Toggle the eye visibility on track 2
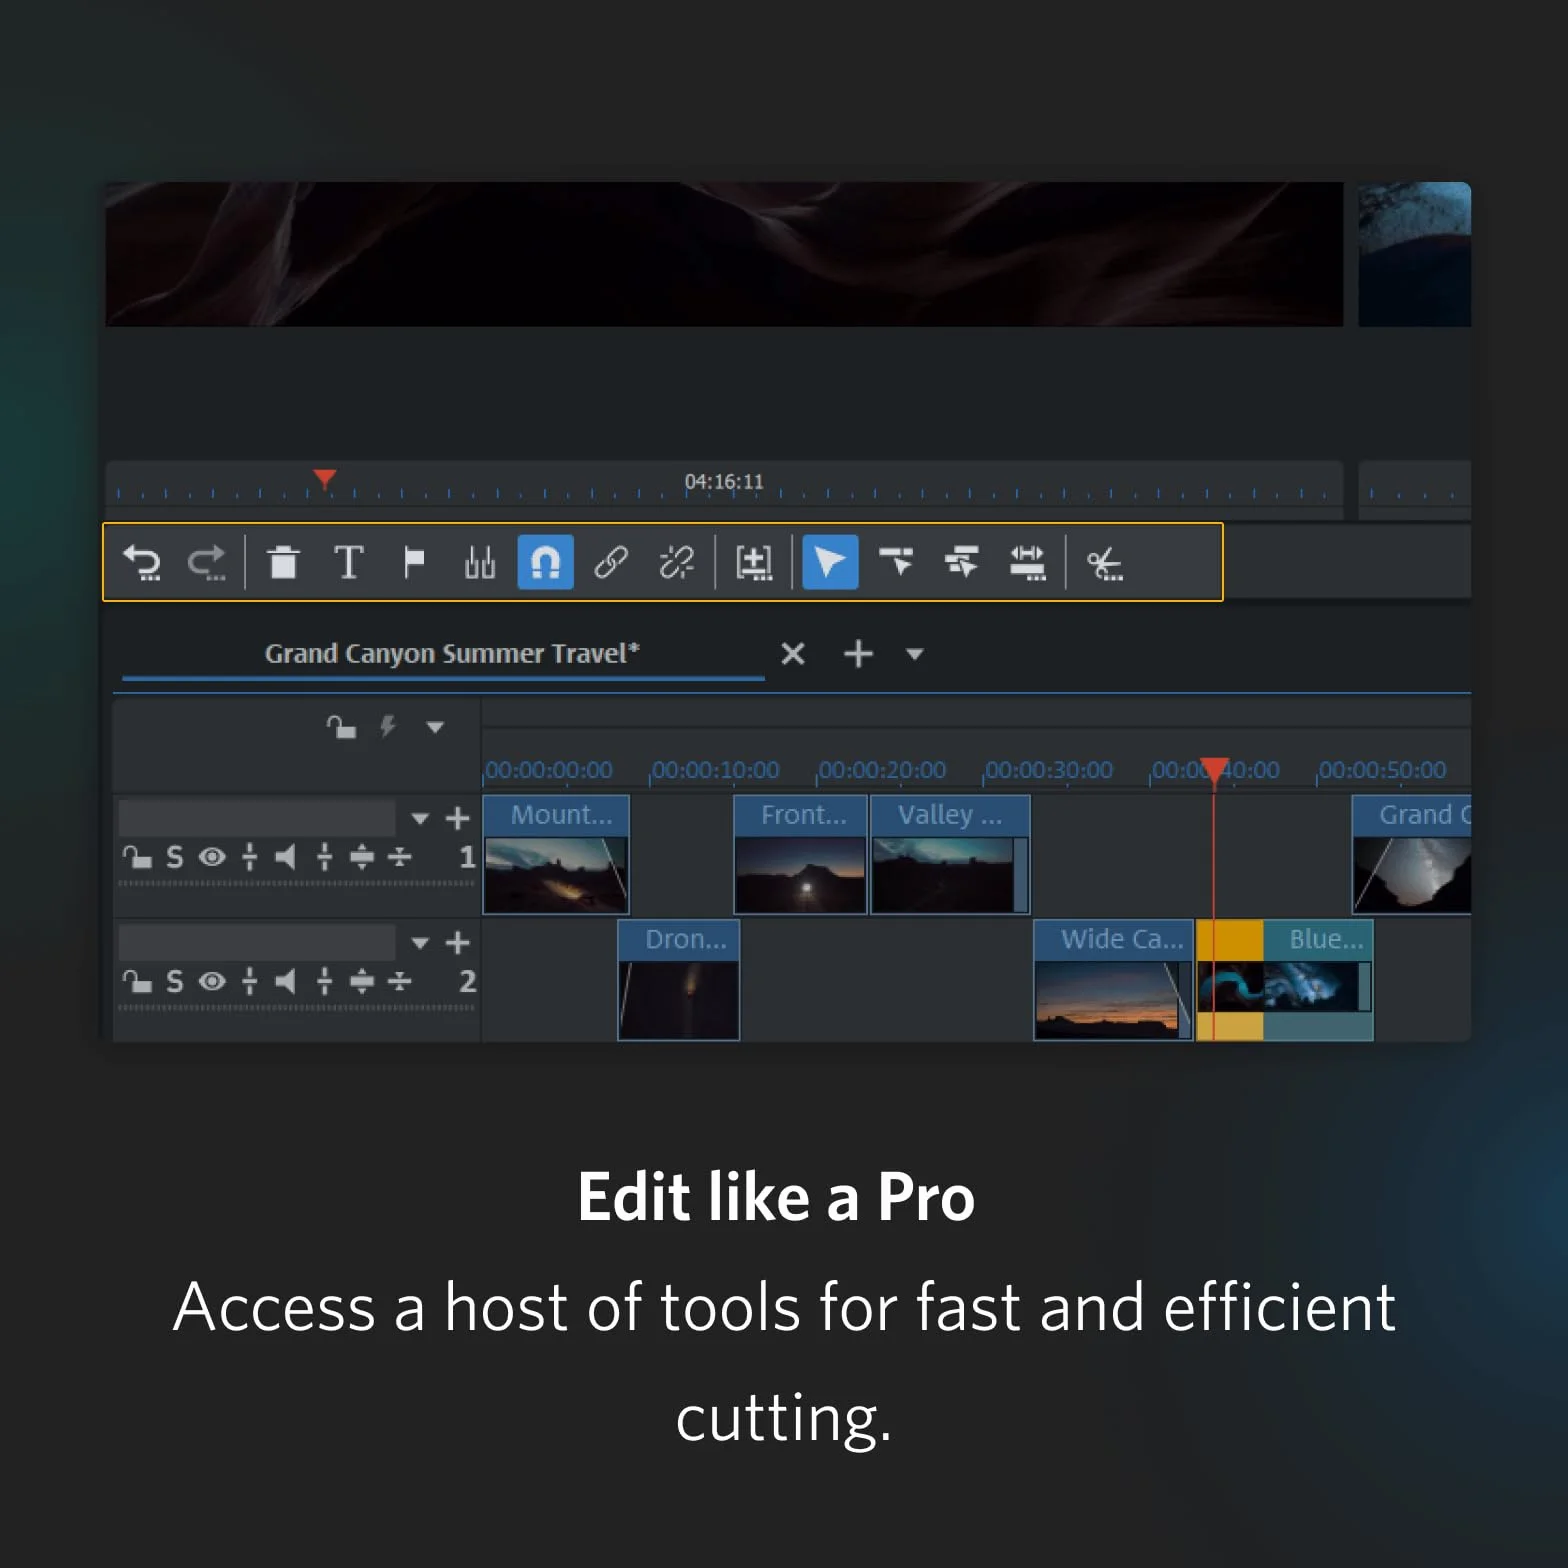 click(x=212, y=981)
